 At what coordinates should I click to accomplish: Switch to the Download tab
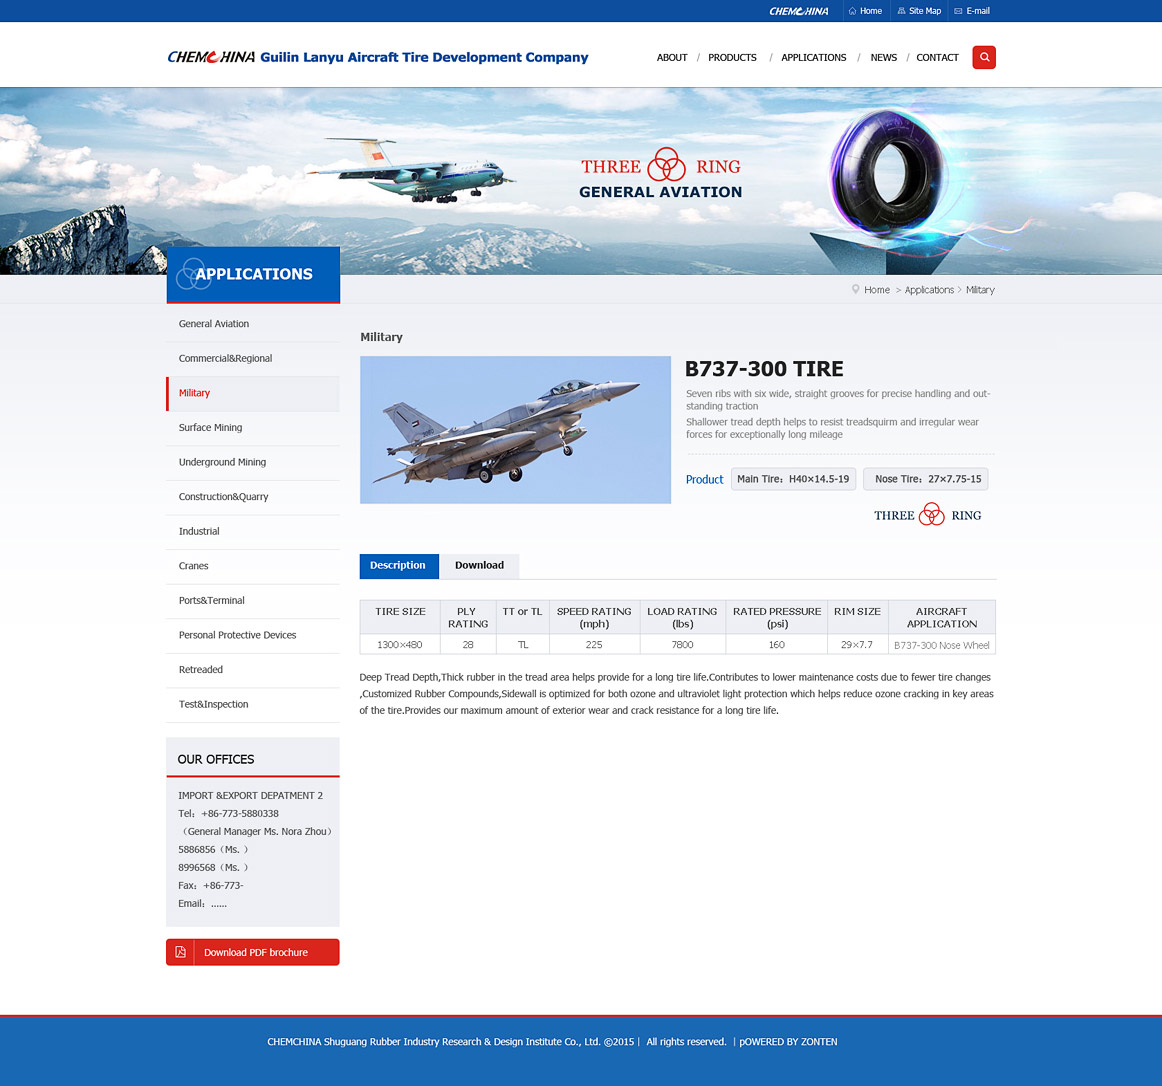(479, 566)
